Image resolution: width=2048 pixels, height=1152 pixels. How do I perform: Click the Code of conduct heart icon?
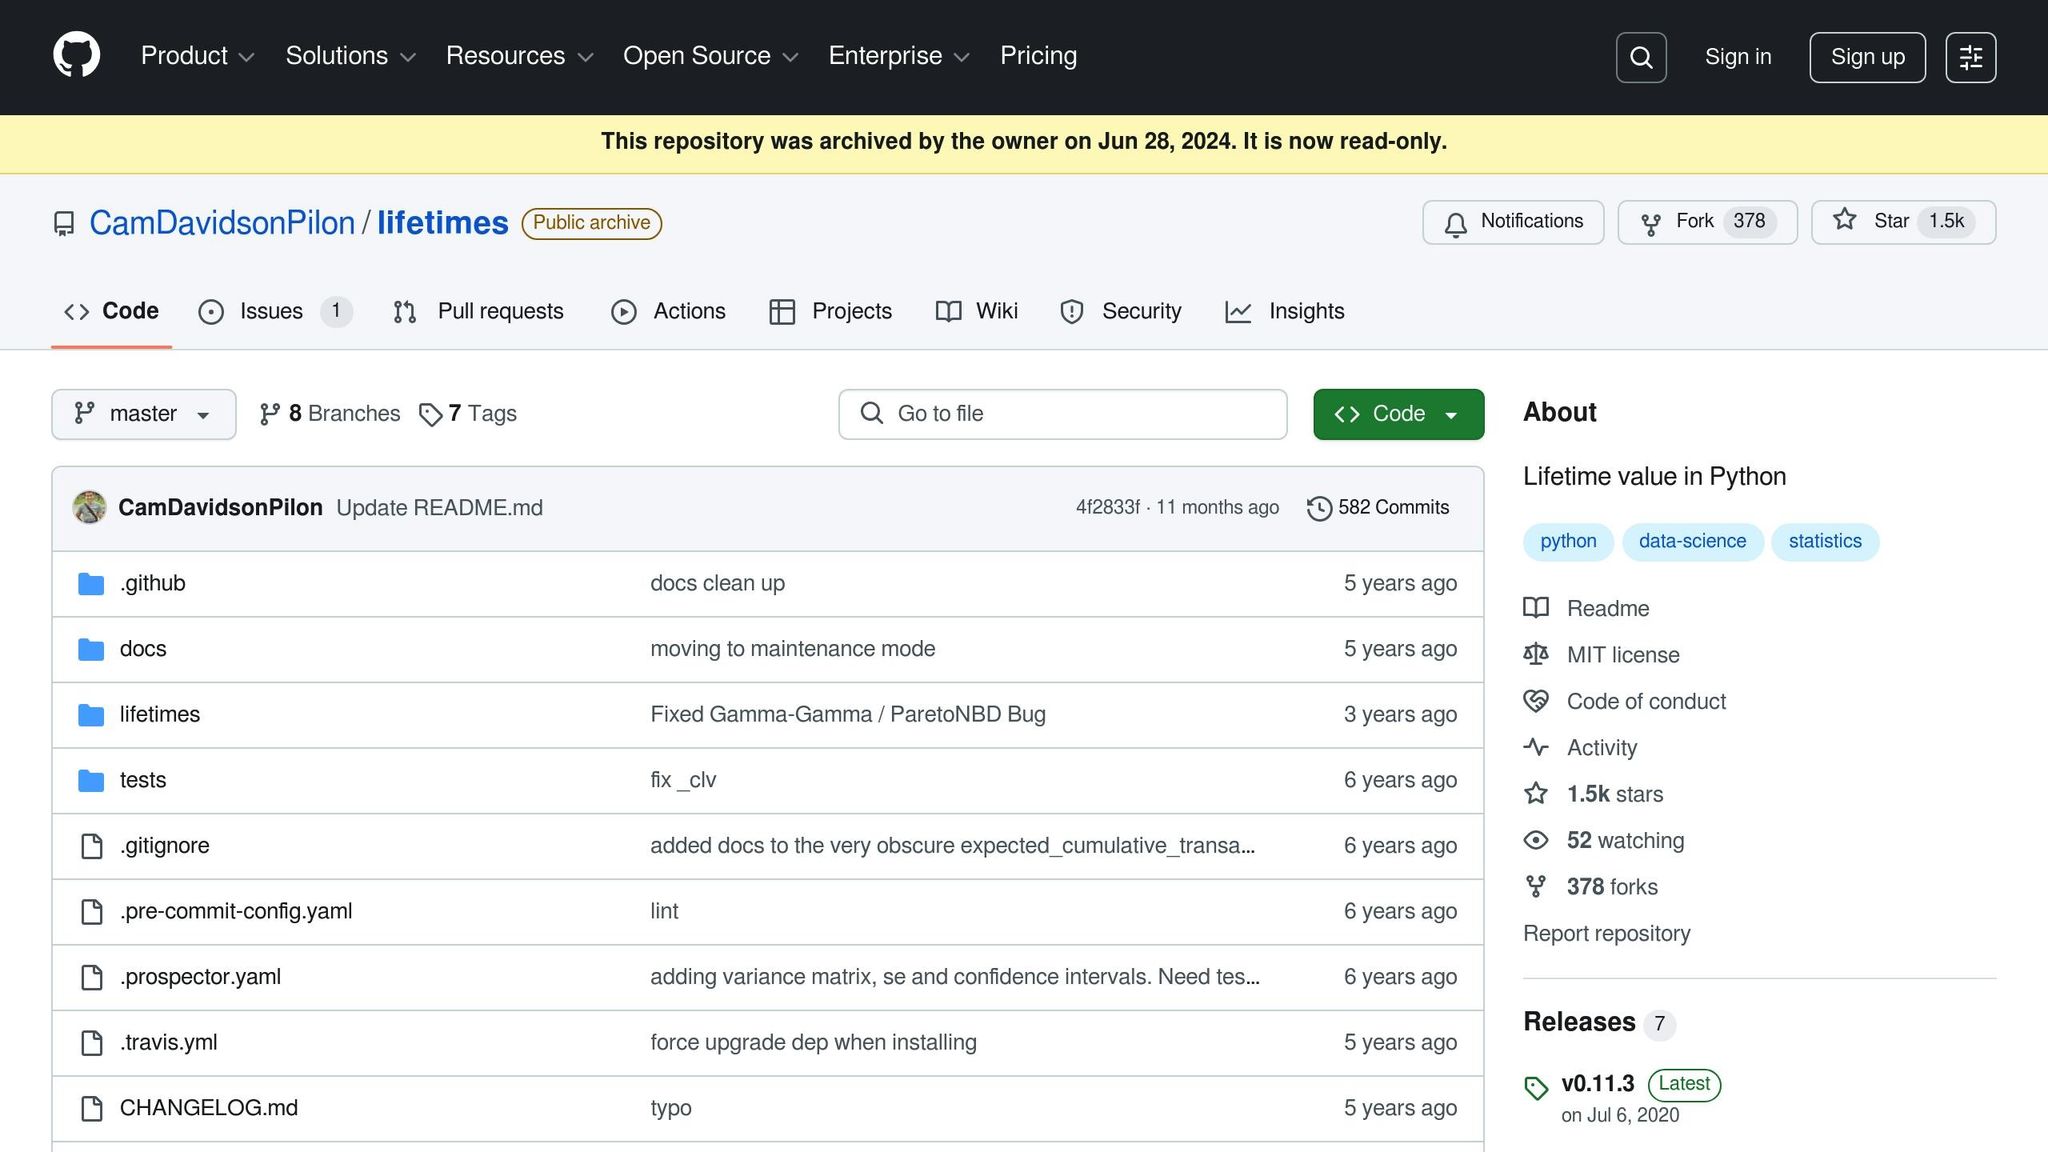1536,701
